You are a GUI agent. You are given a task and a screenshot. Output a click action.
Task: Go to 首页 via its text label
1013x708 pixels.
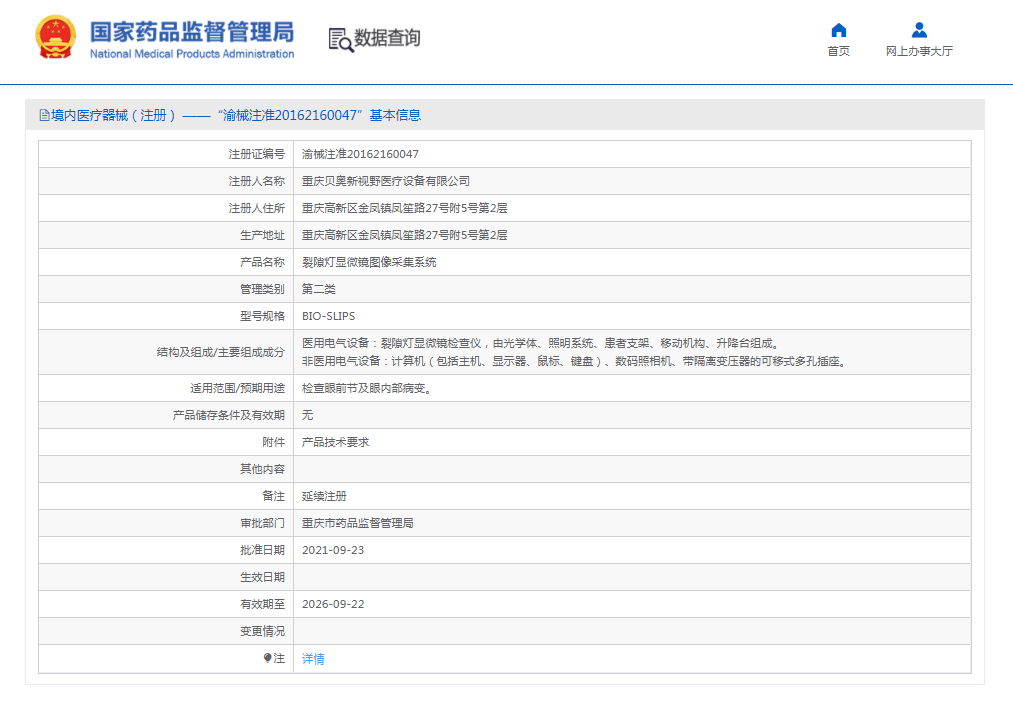point(838,51)
